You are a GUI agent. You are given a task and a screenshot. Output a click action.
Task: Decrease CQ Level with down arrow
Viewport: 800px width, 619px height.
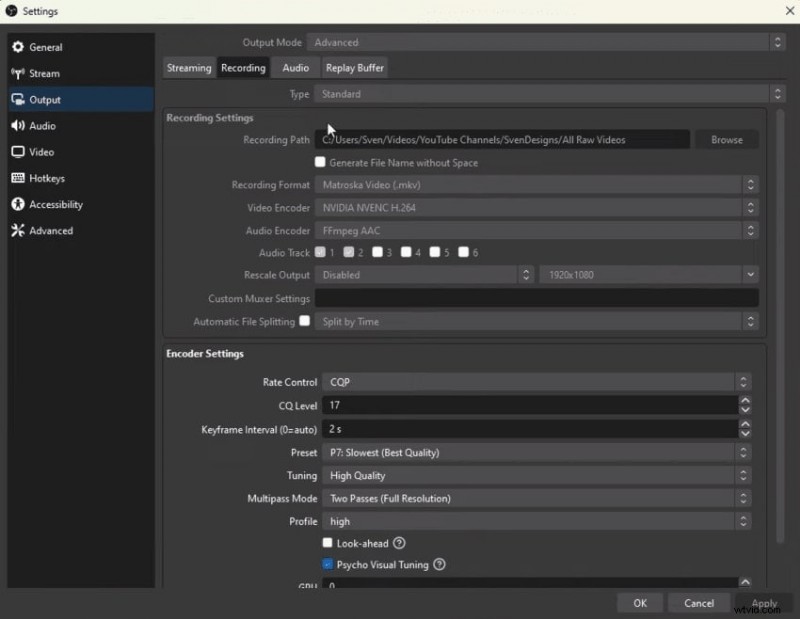click(745, 410)
